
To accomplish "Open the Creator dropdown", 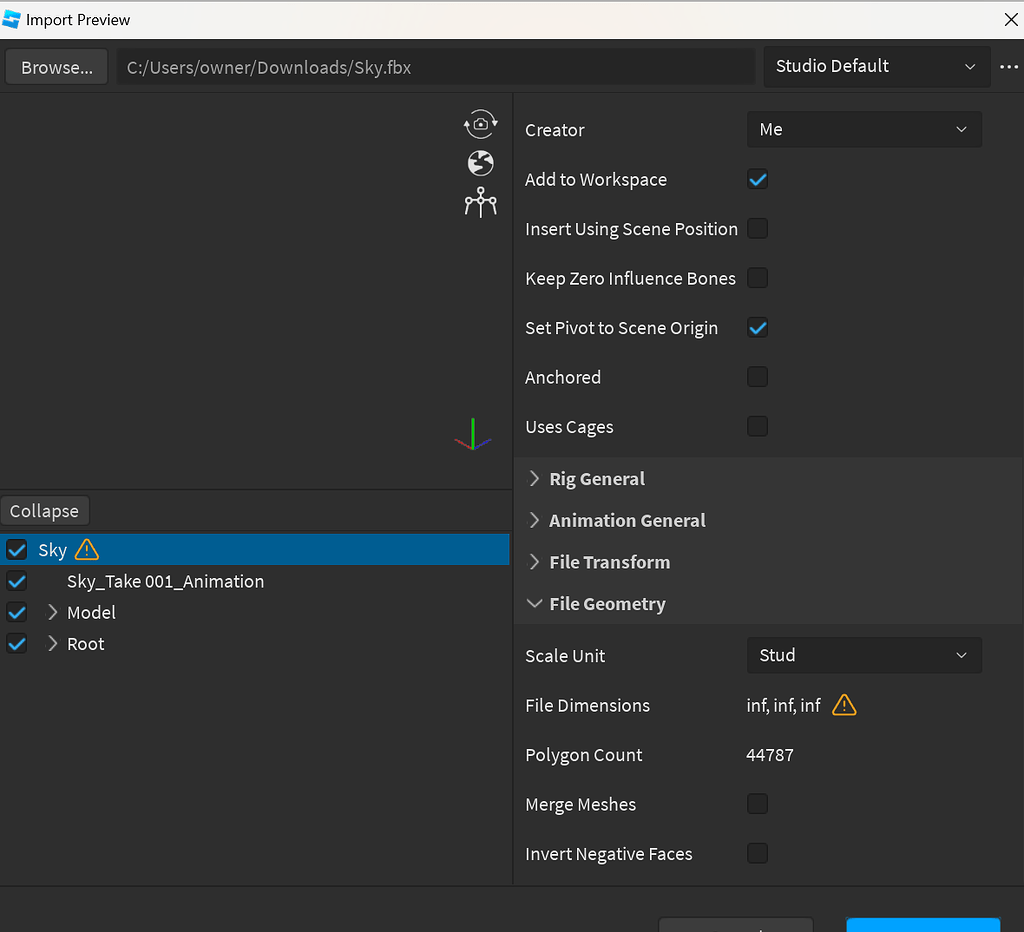I will tap(863, 129).
